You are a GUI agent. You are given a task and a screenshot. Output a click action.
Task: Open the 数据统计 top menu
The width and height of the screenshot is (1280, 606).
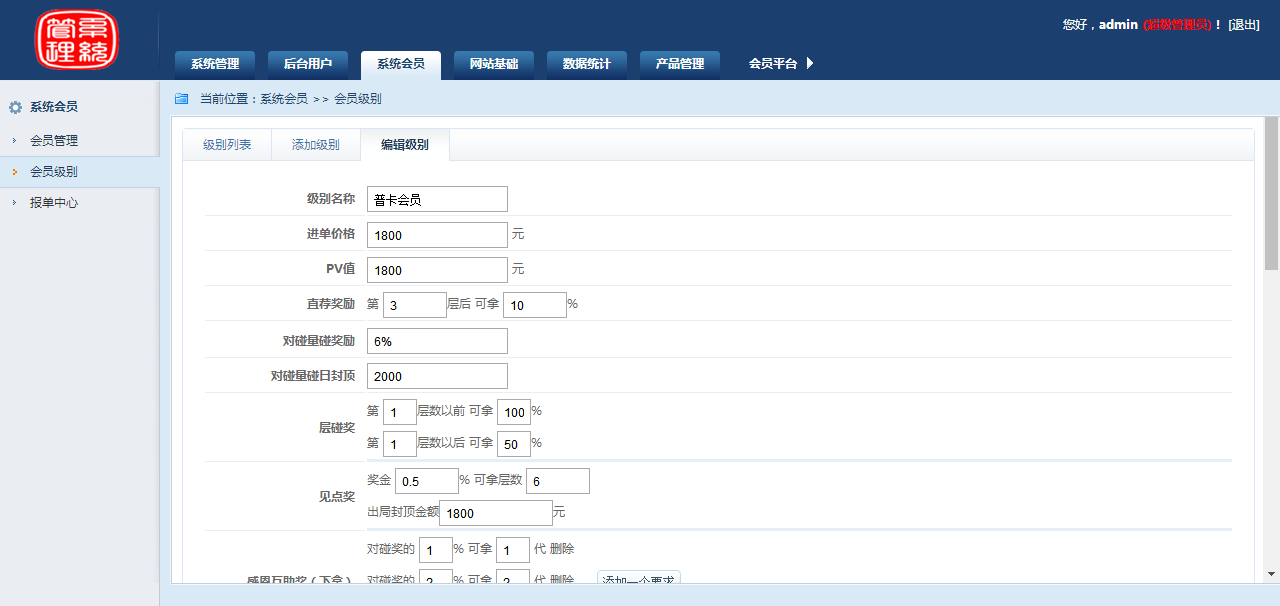pos(586,64)
